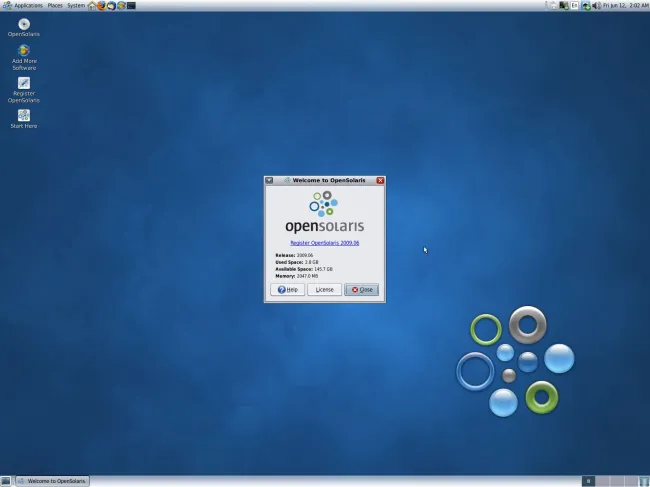The width and height of the screenshot is (650, 487).
Task: Click the Register OpenSolaris 2009.06 link
Action: [x=324, y=243]
